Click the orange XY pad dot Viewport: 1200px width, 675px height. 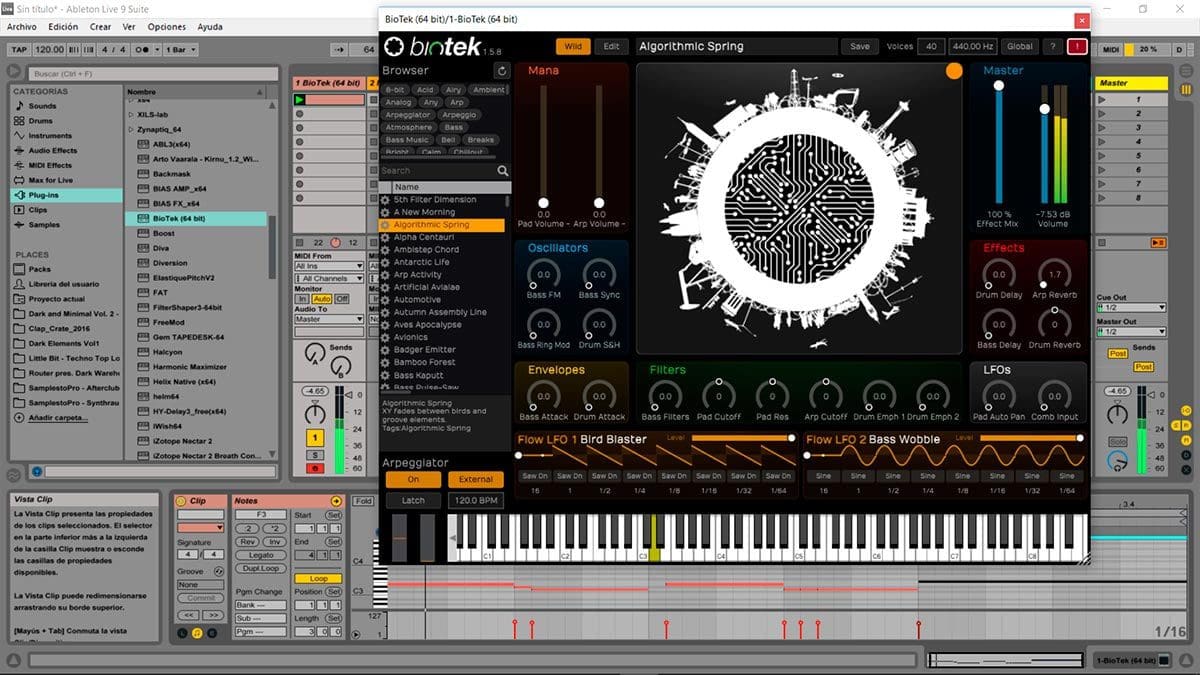(954, 71)
